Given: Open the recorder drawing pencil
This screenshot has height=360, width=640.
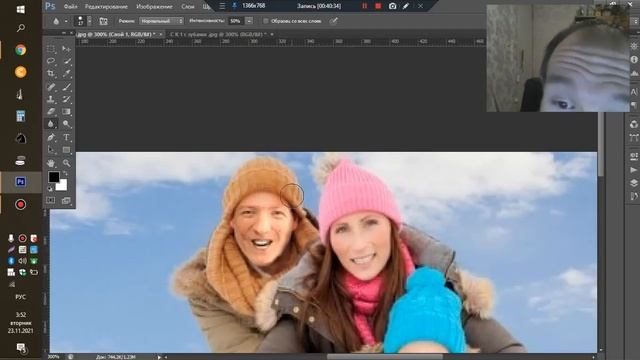Looking at the screenshot, I should point(406,6).
